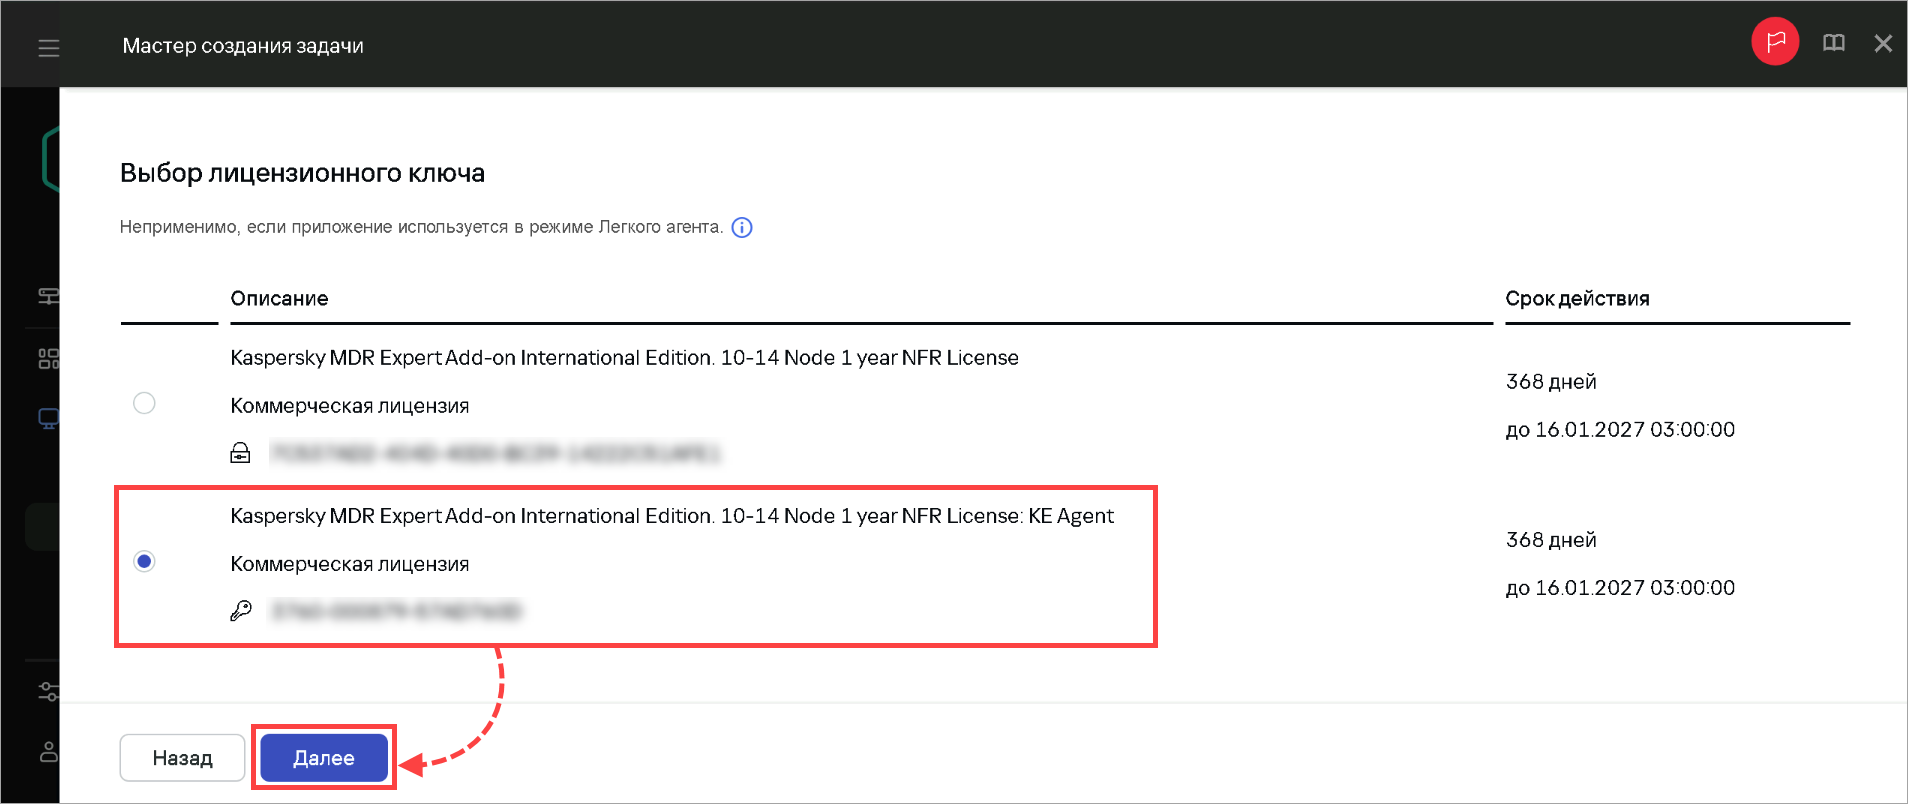The height and width of the screenshot is (804, 1908).
Task: Click the info icon beside Light Agent note
Action: tap(742, 227)
